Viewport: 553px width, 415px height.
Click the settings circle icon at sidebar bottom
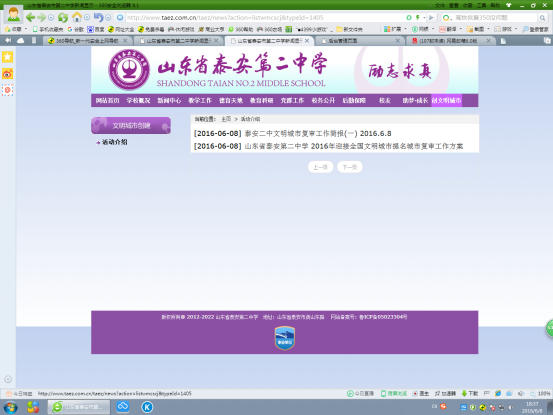8,379
